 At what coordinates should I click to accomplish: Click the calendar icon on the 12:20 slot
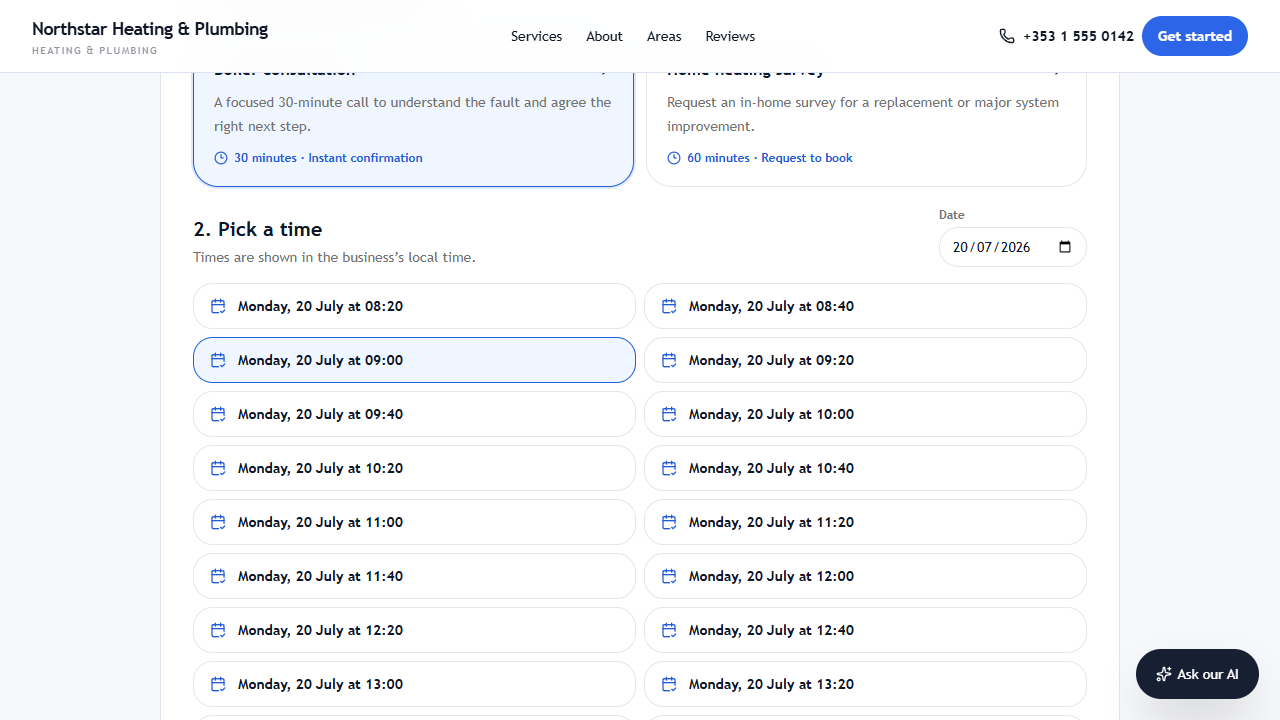click(x=218, y=630)
